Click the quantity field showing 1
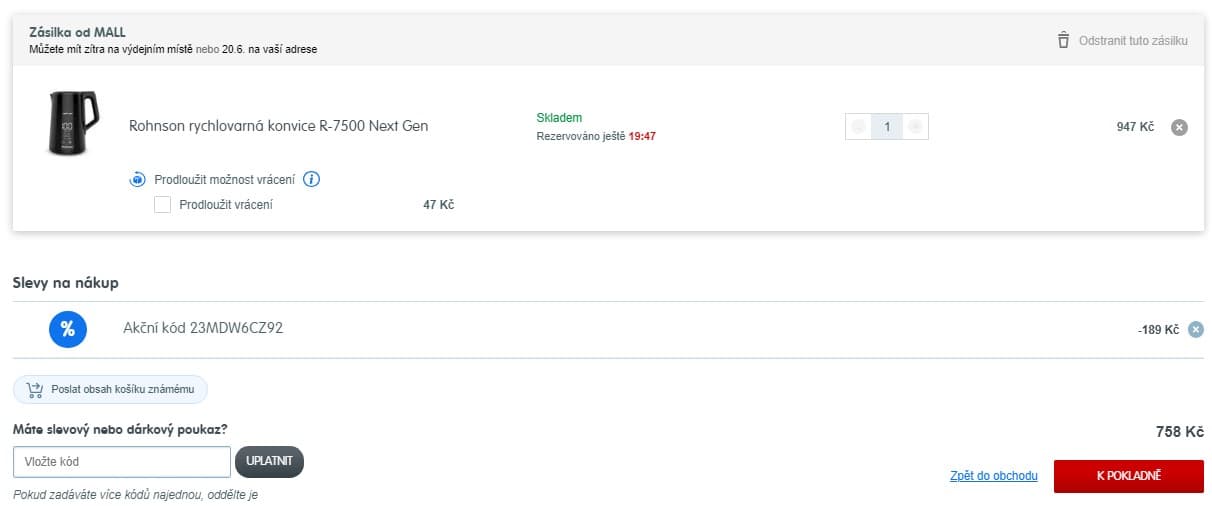 pos(887,127)
